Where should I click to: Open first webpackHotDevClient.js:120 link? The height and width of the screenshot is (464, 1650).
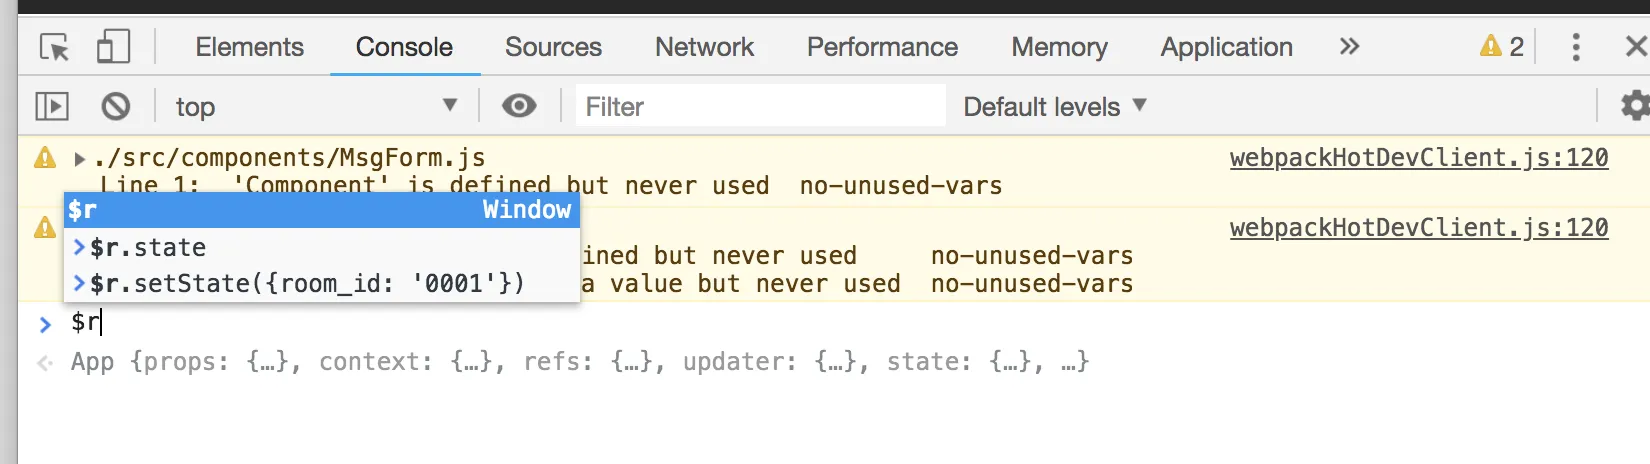coord(1419,158)
